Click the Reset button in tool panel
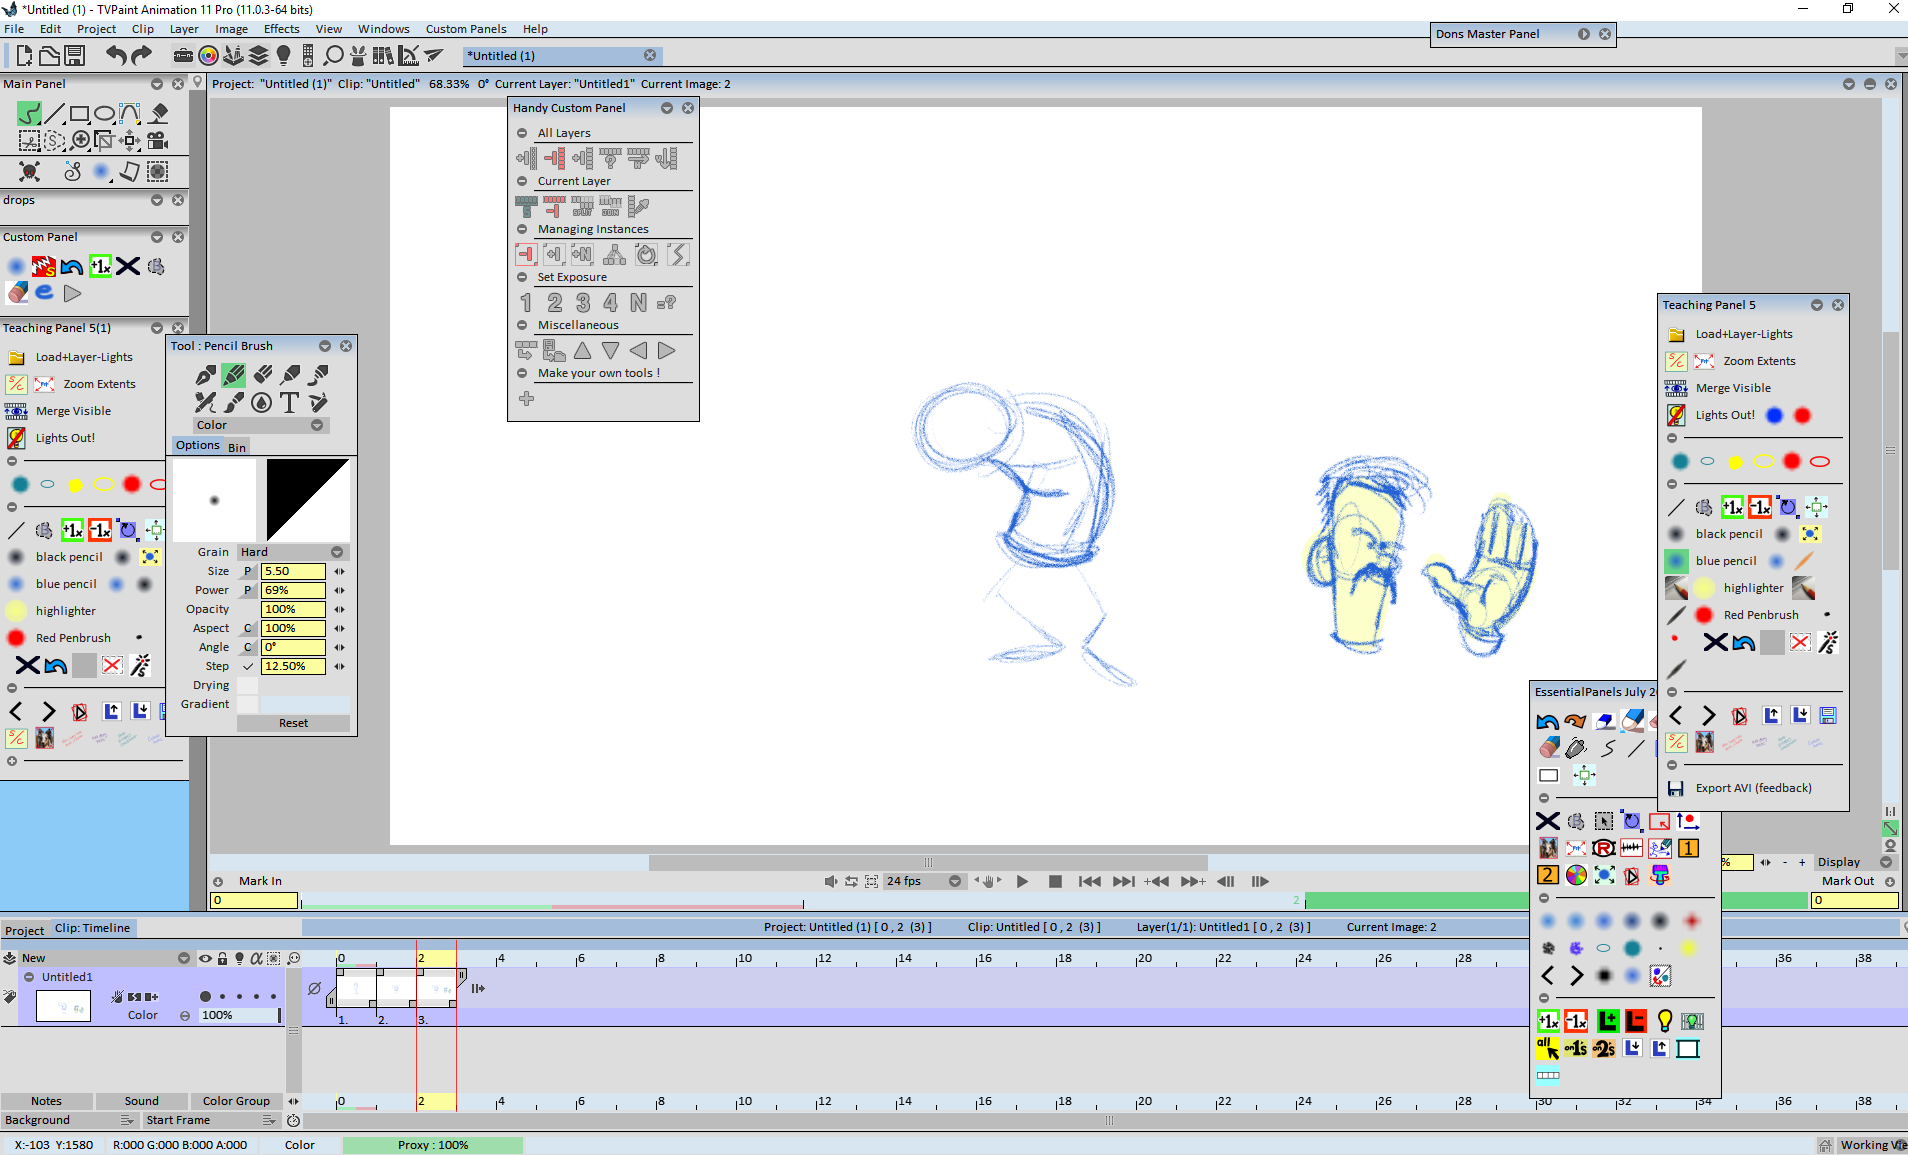 pos(293,723)
